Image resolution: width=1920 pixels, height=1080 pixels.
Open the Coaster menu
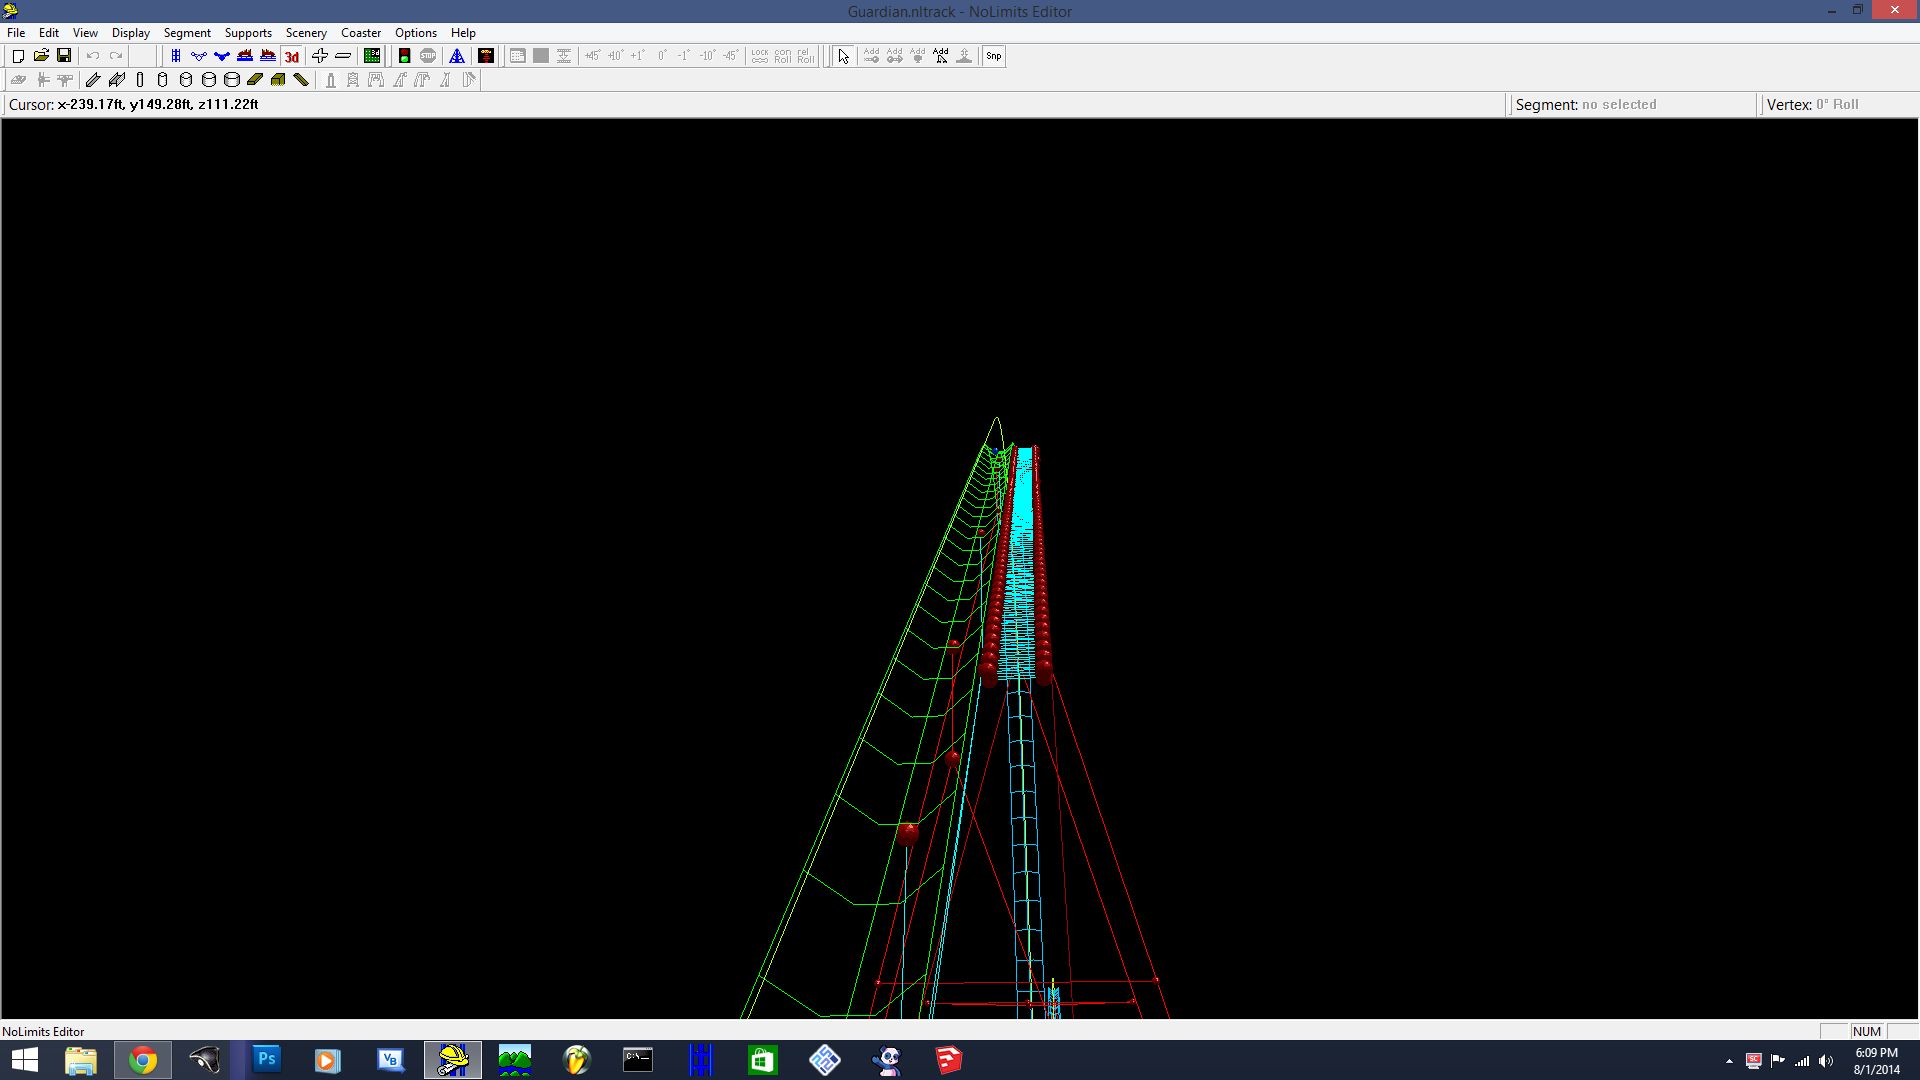tap(360, 33)
